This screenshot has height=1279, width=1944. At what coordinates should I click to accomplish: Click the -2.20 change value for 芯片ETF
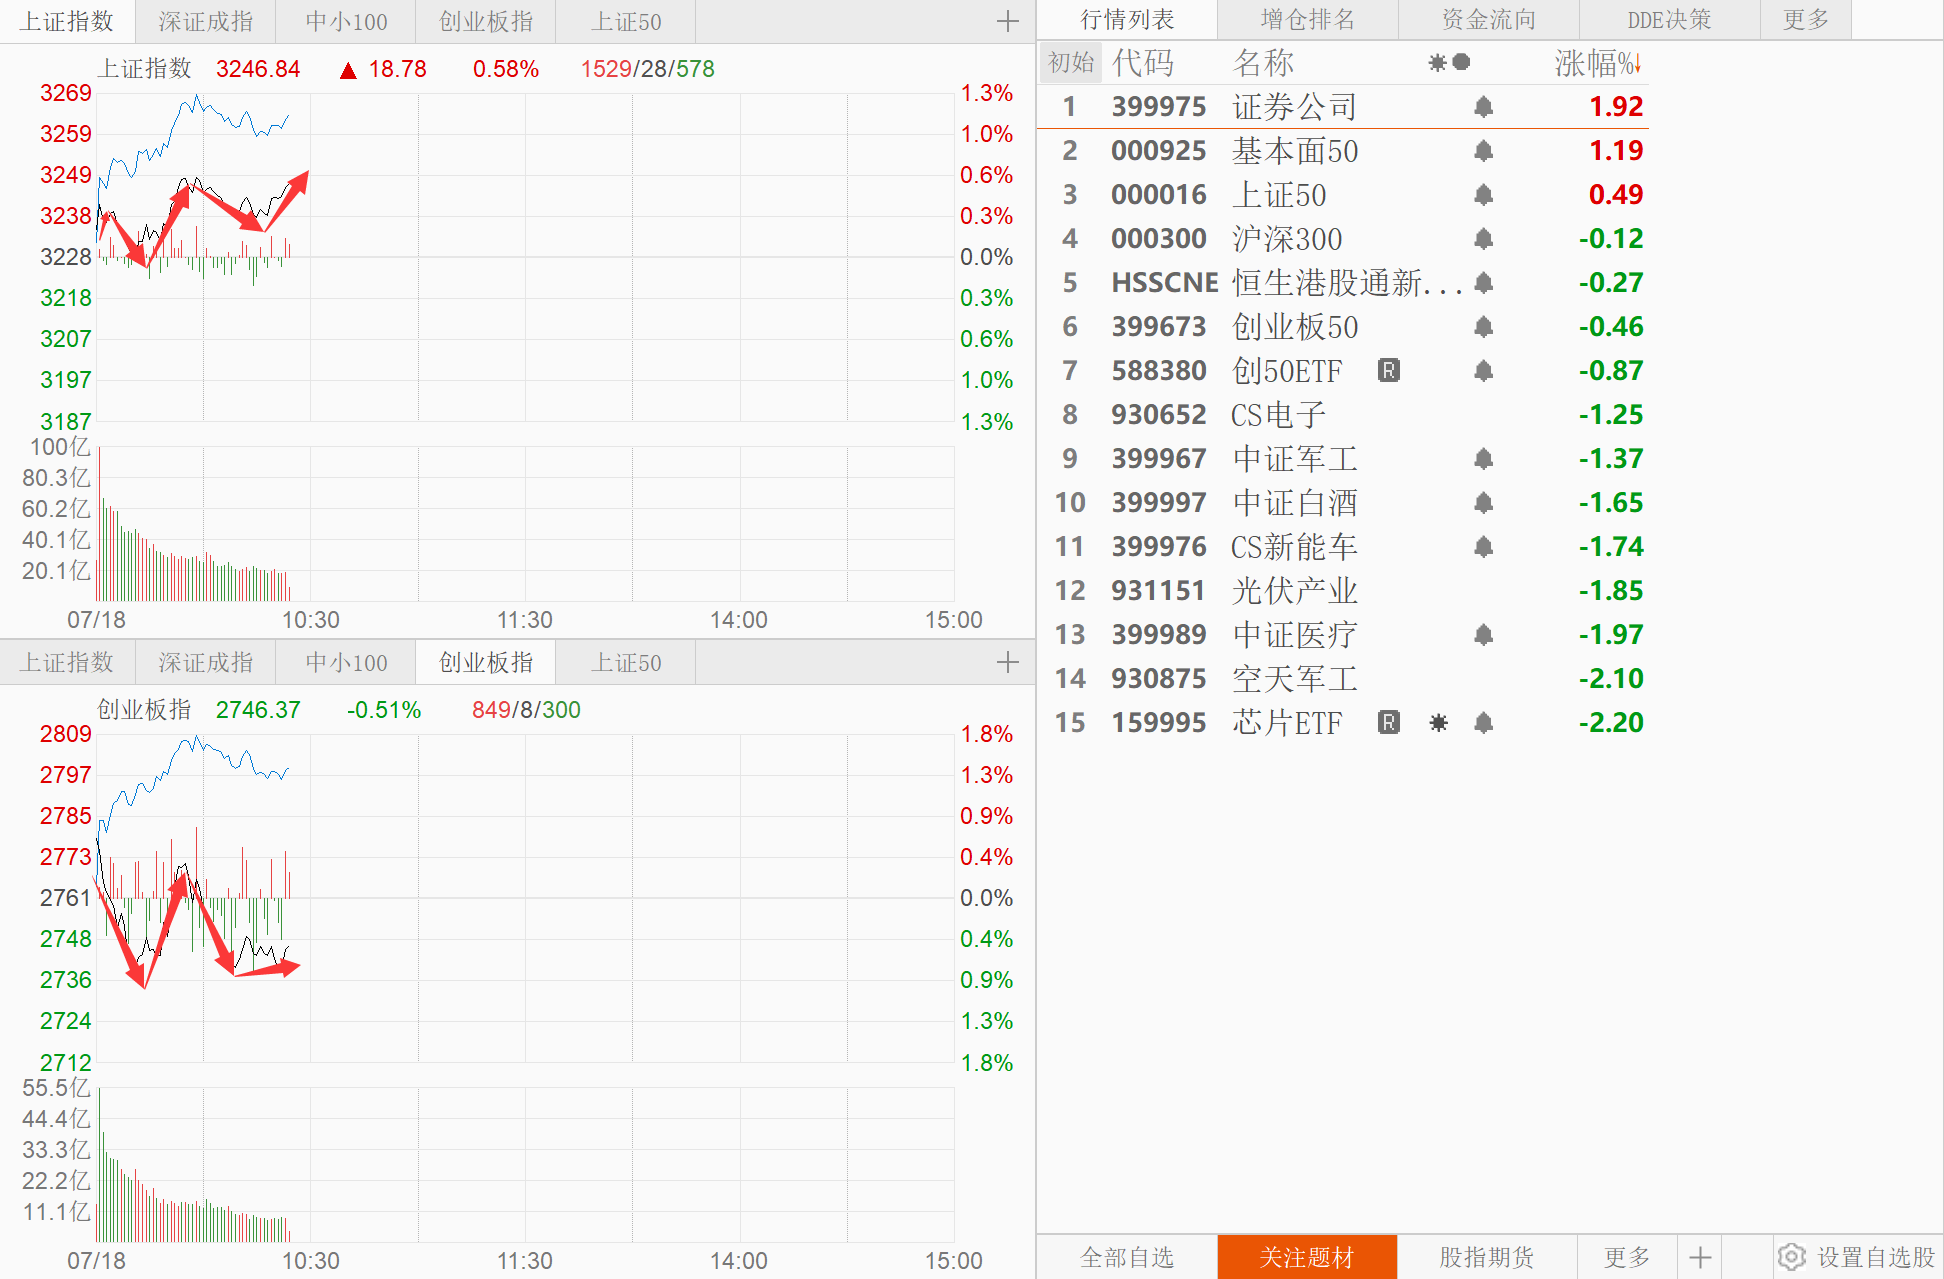tap(1611, 722)
